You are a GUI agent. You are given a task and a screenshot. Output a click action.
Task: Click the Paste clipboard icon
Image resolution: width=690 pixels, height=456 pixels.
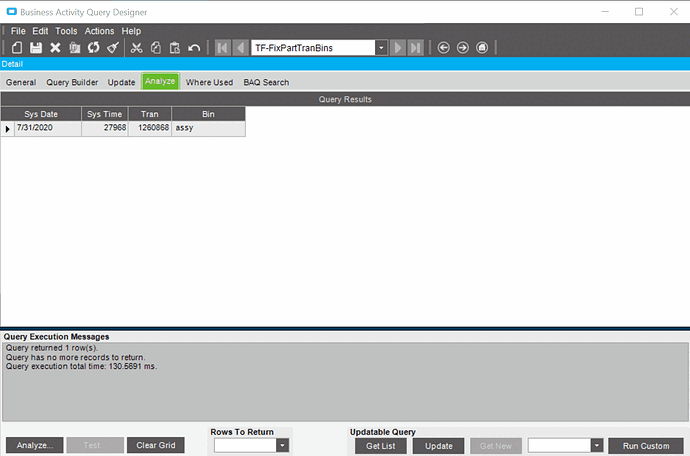pos(175,48)
